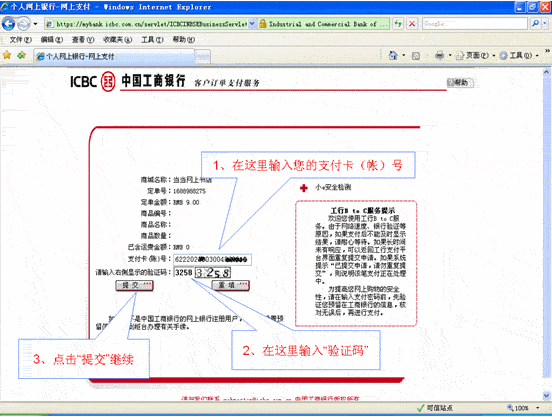
Task: Open the 收藏夹 menu
Action: click(x=117, y=40)
